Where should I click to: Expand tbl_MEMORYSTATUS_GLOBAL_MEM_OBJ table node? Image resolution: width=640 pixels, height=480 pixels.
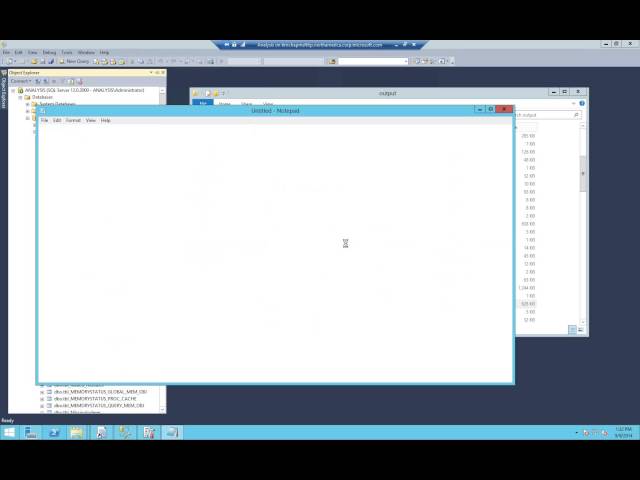tap(42, 392)
